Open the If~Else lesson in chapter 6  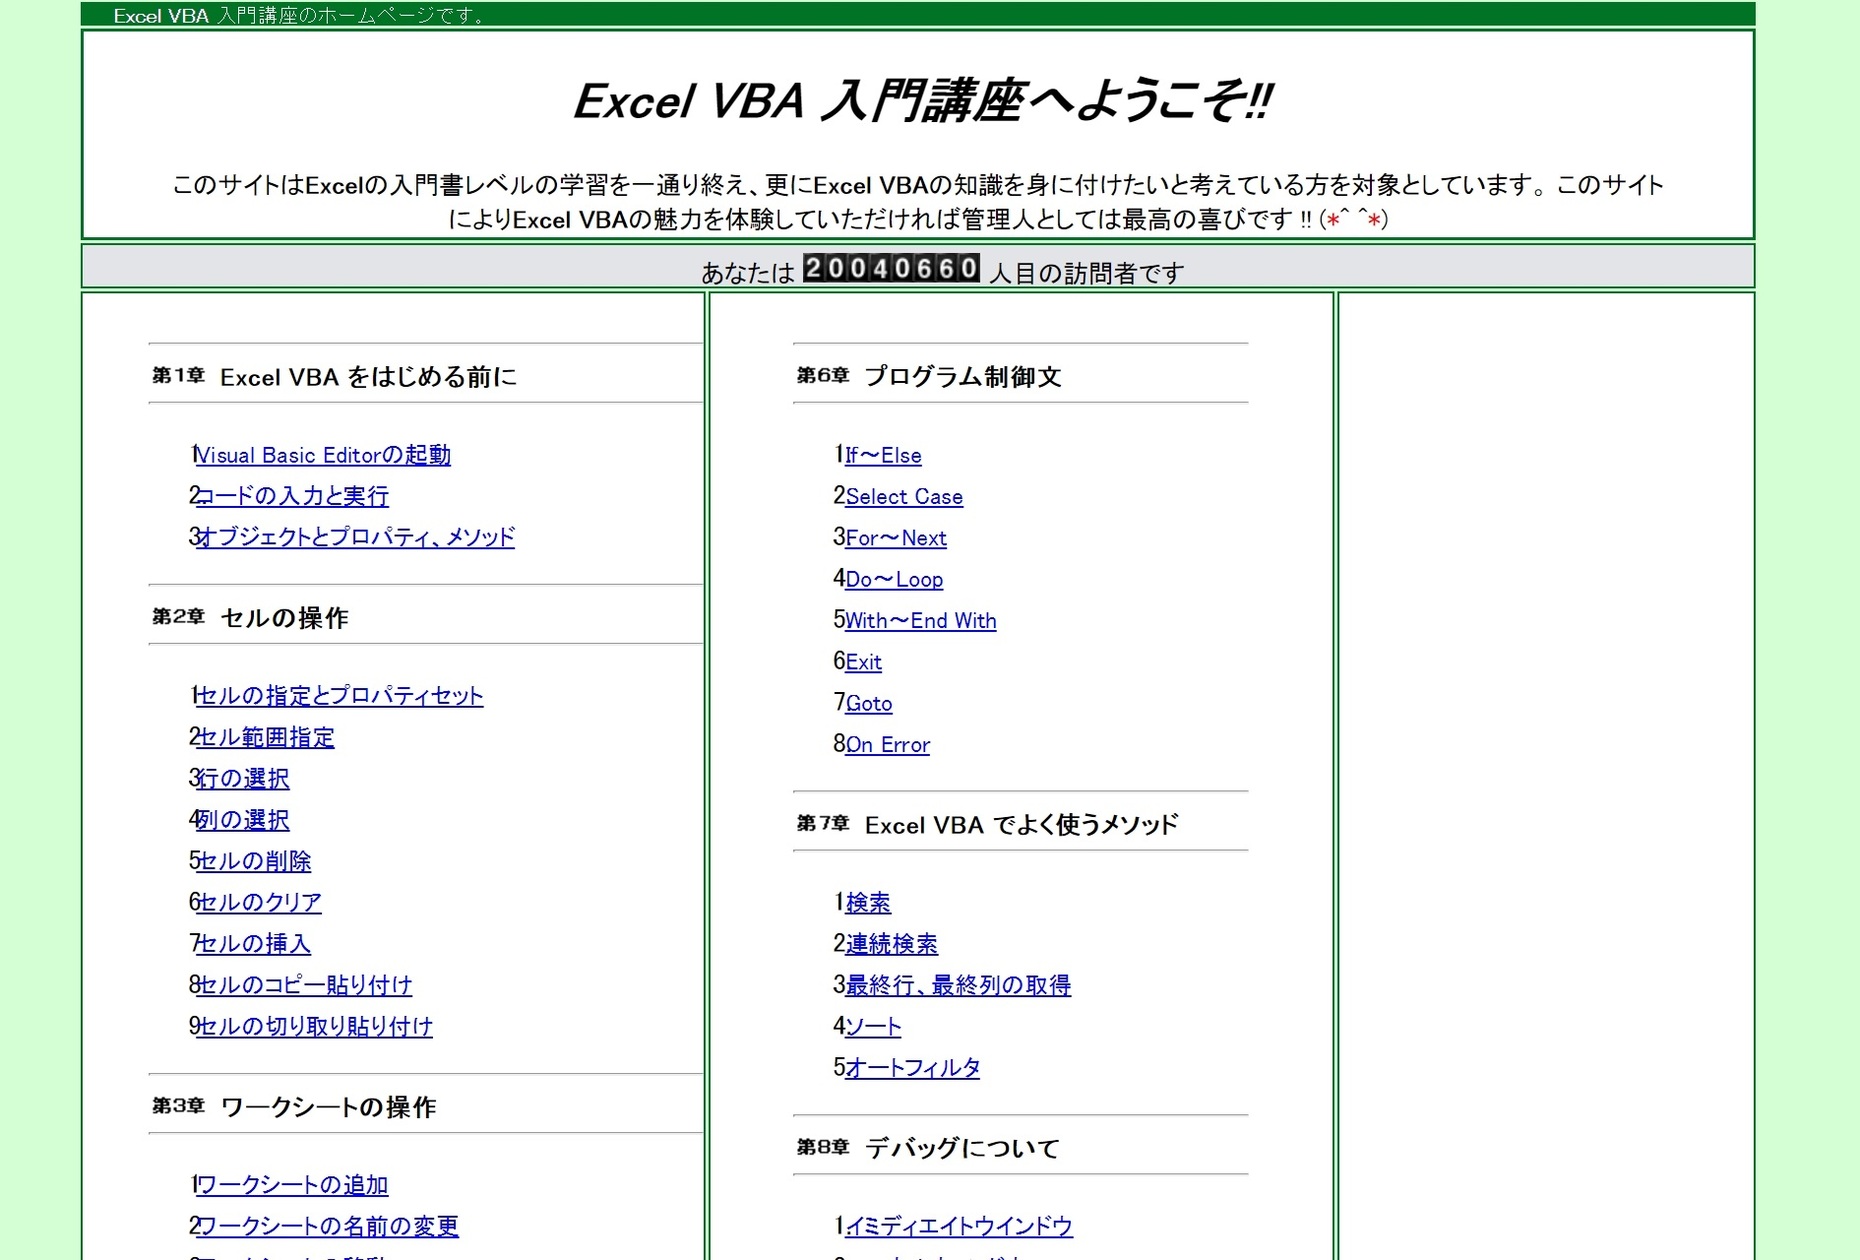884,455
